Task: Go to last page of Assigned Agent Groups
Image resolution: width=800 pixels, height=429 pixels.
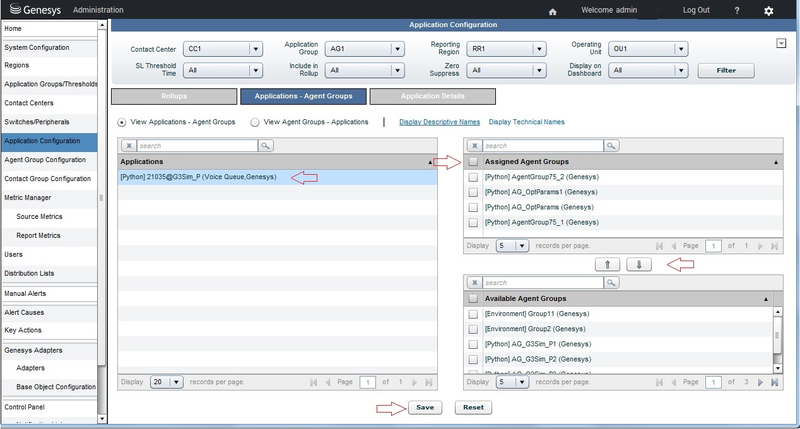Action: coord(774,246)
